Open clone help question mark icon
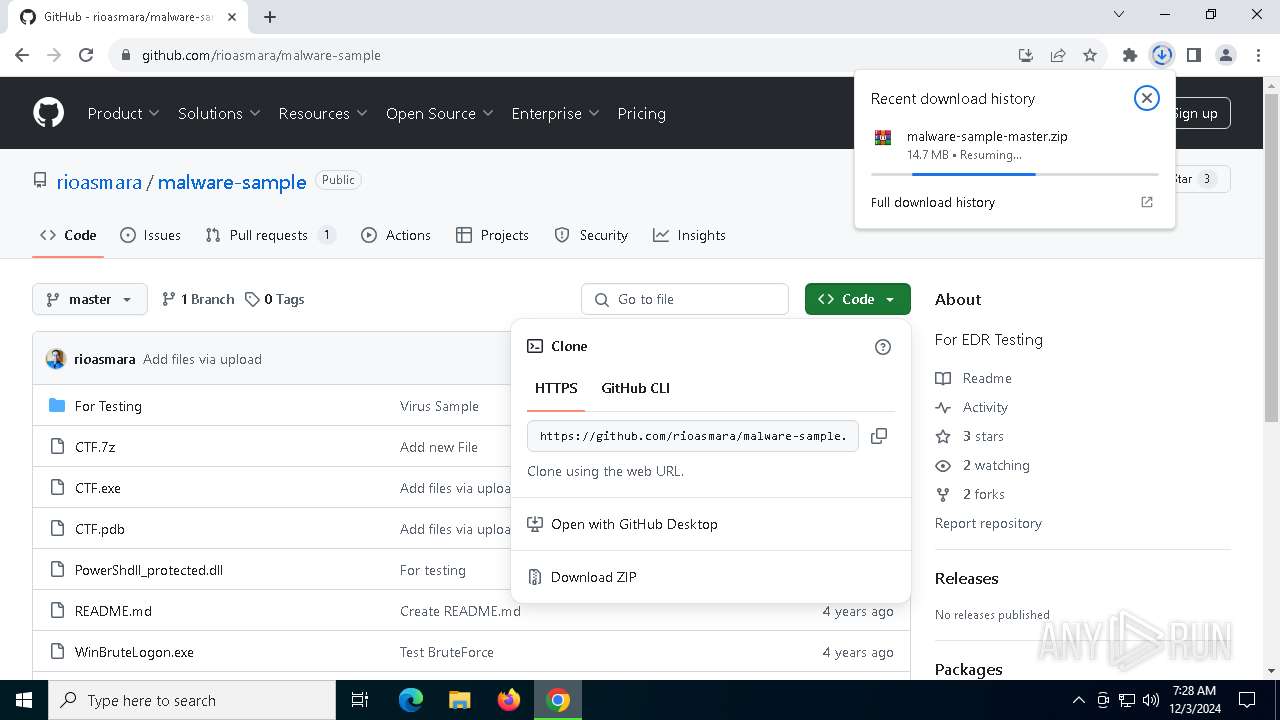Screen dimensions: 1280x720 [882, 347]
